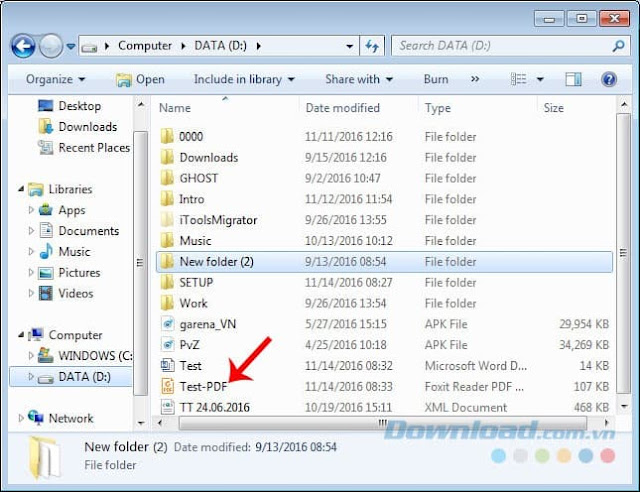This screenshot has height=492, width=640.
Task: Select Music library in navigation pane
Action: click(64, 252)
